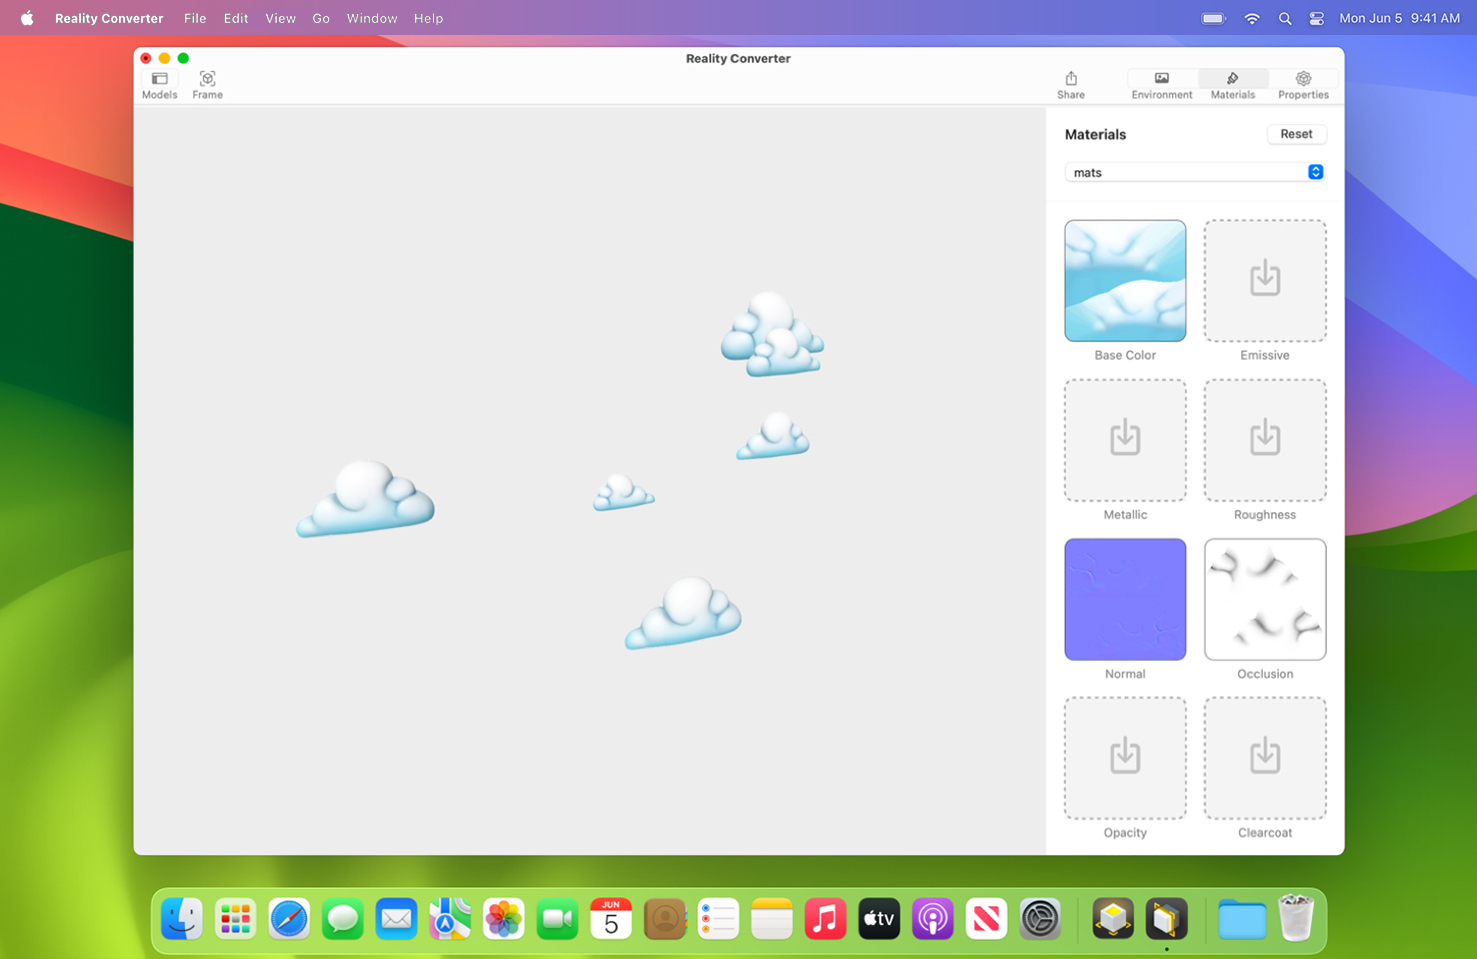Viewport: 1477px width, 959px height.
Task: Click the empty Metallic texture slot
Action: [1125, 440]
